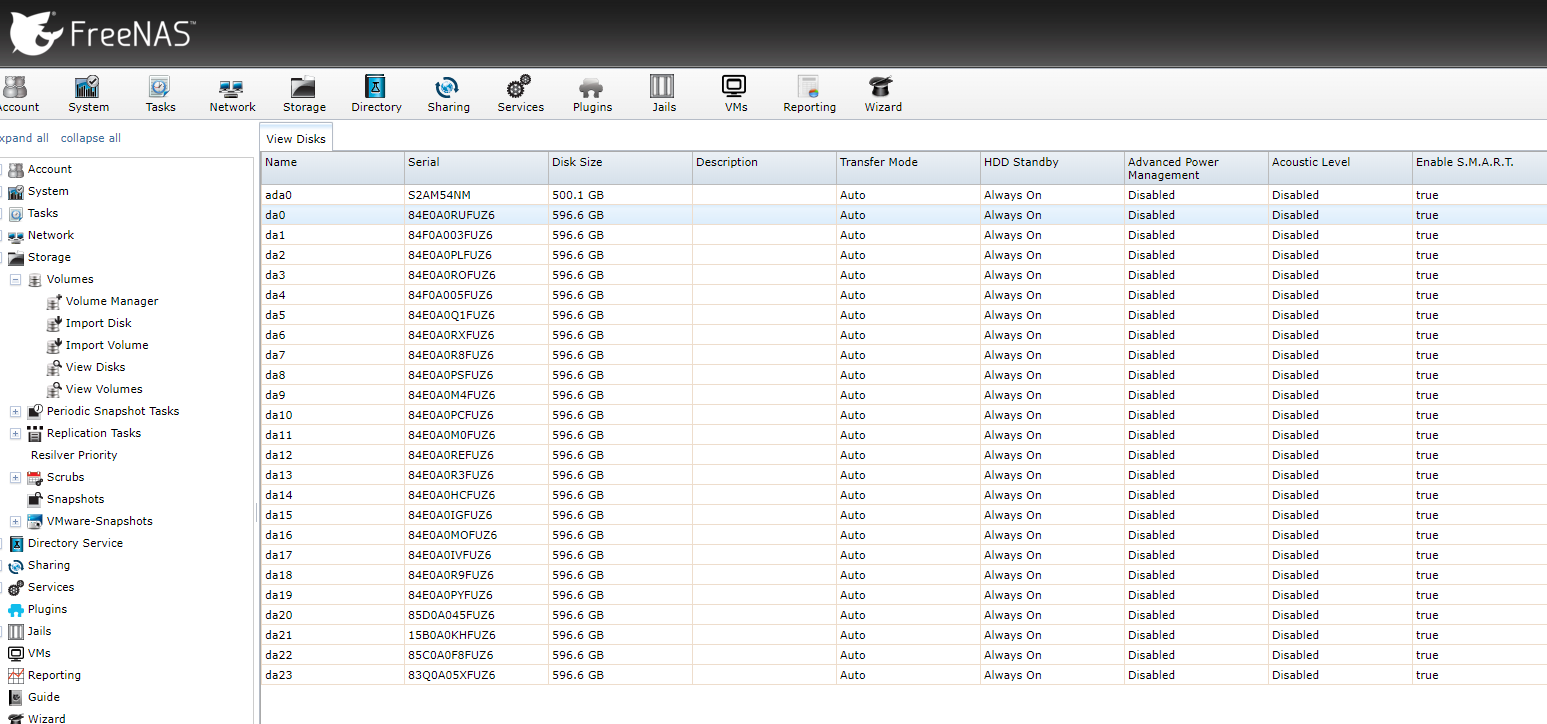This screenshot has height=724, width=1547.
Task: Open Plugins in the sidebar tree
Action: 47,609
